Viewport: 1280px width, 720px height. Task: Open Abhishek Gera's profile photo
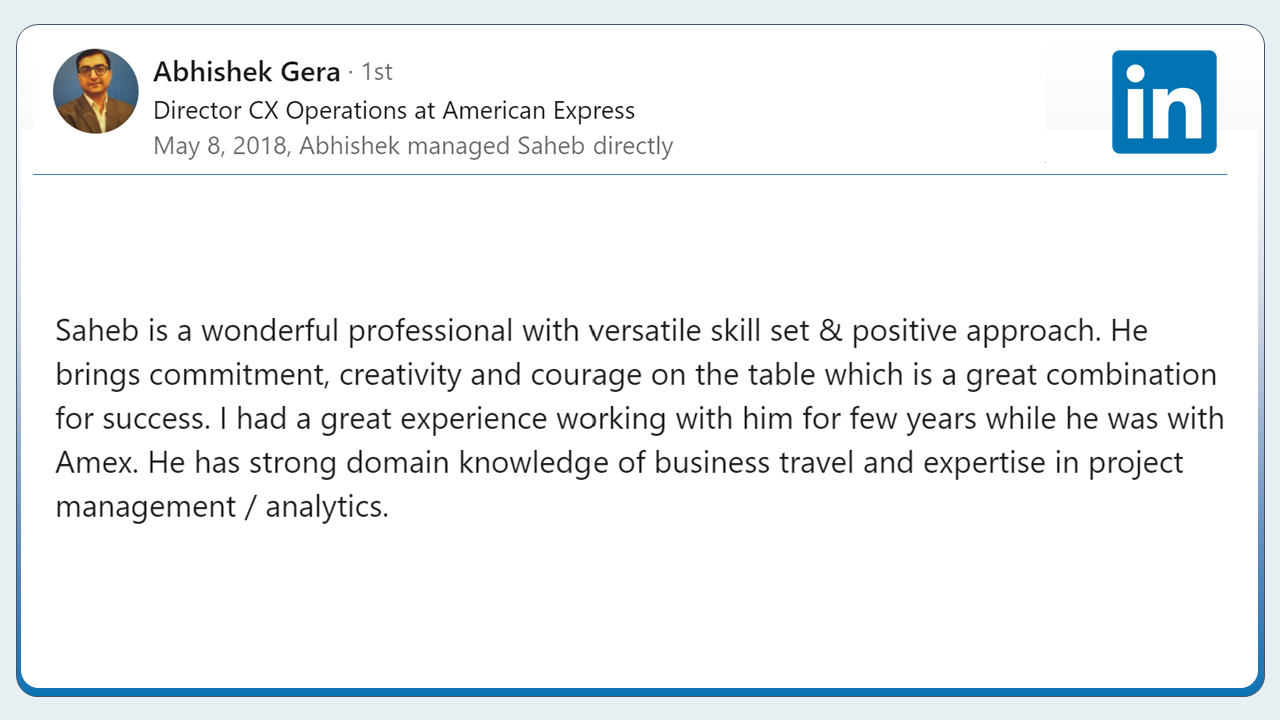pos(96,92)
